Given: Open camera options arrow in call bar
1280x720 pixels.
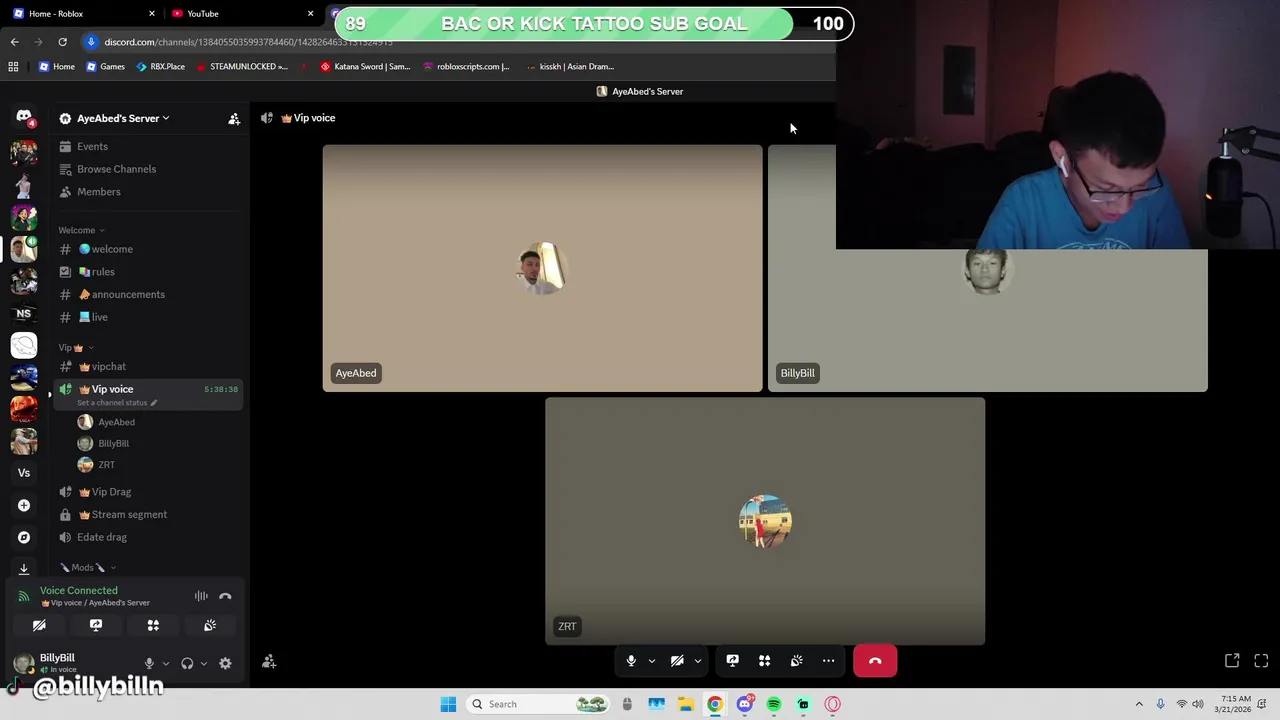Looking at the screenshot, I should tap(697, 661).
